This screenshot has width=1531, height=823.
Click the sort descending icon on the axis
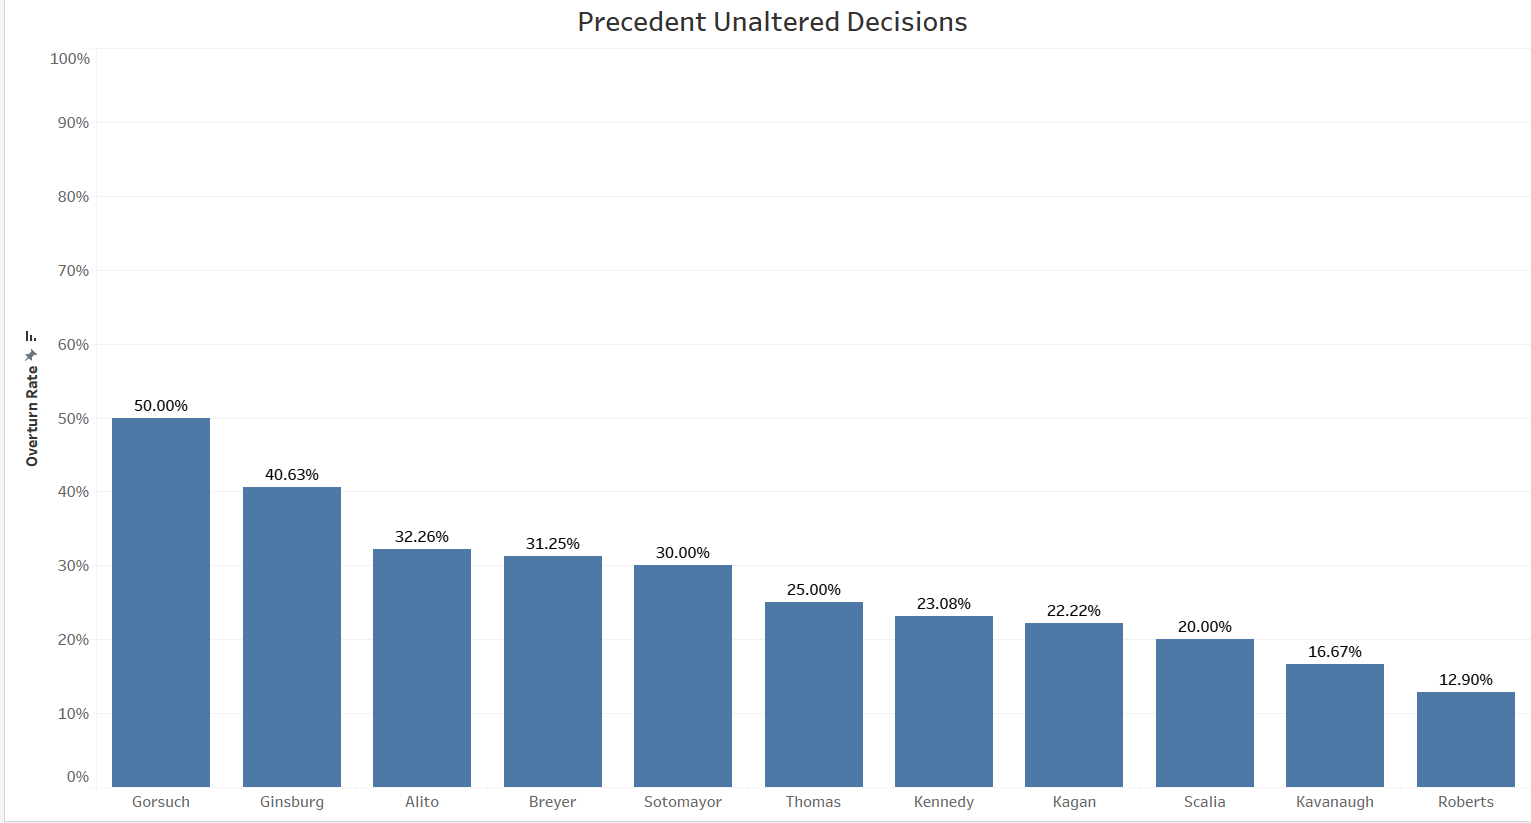pyautogui.click(x=32, y=337)
